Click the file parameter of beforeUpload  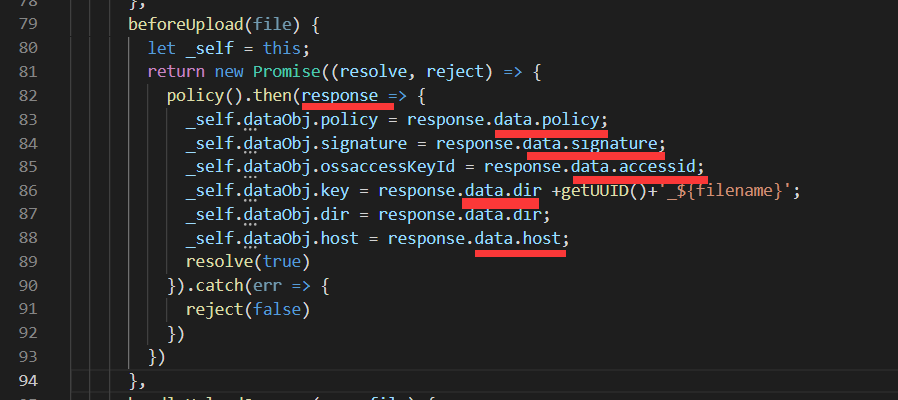pos(272,25)
